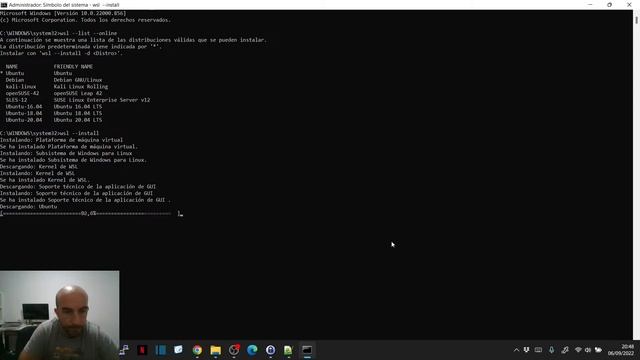The width and height of the screenshot is (640, 360).
Task: Open Google Chrome from the taskbar
Action: coord(197,350)
